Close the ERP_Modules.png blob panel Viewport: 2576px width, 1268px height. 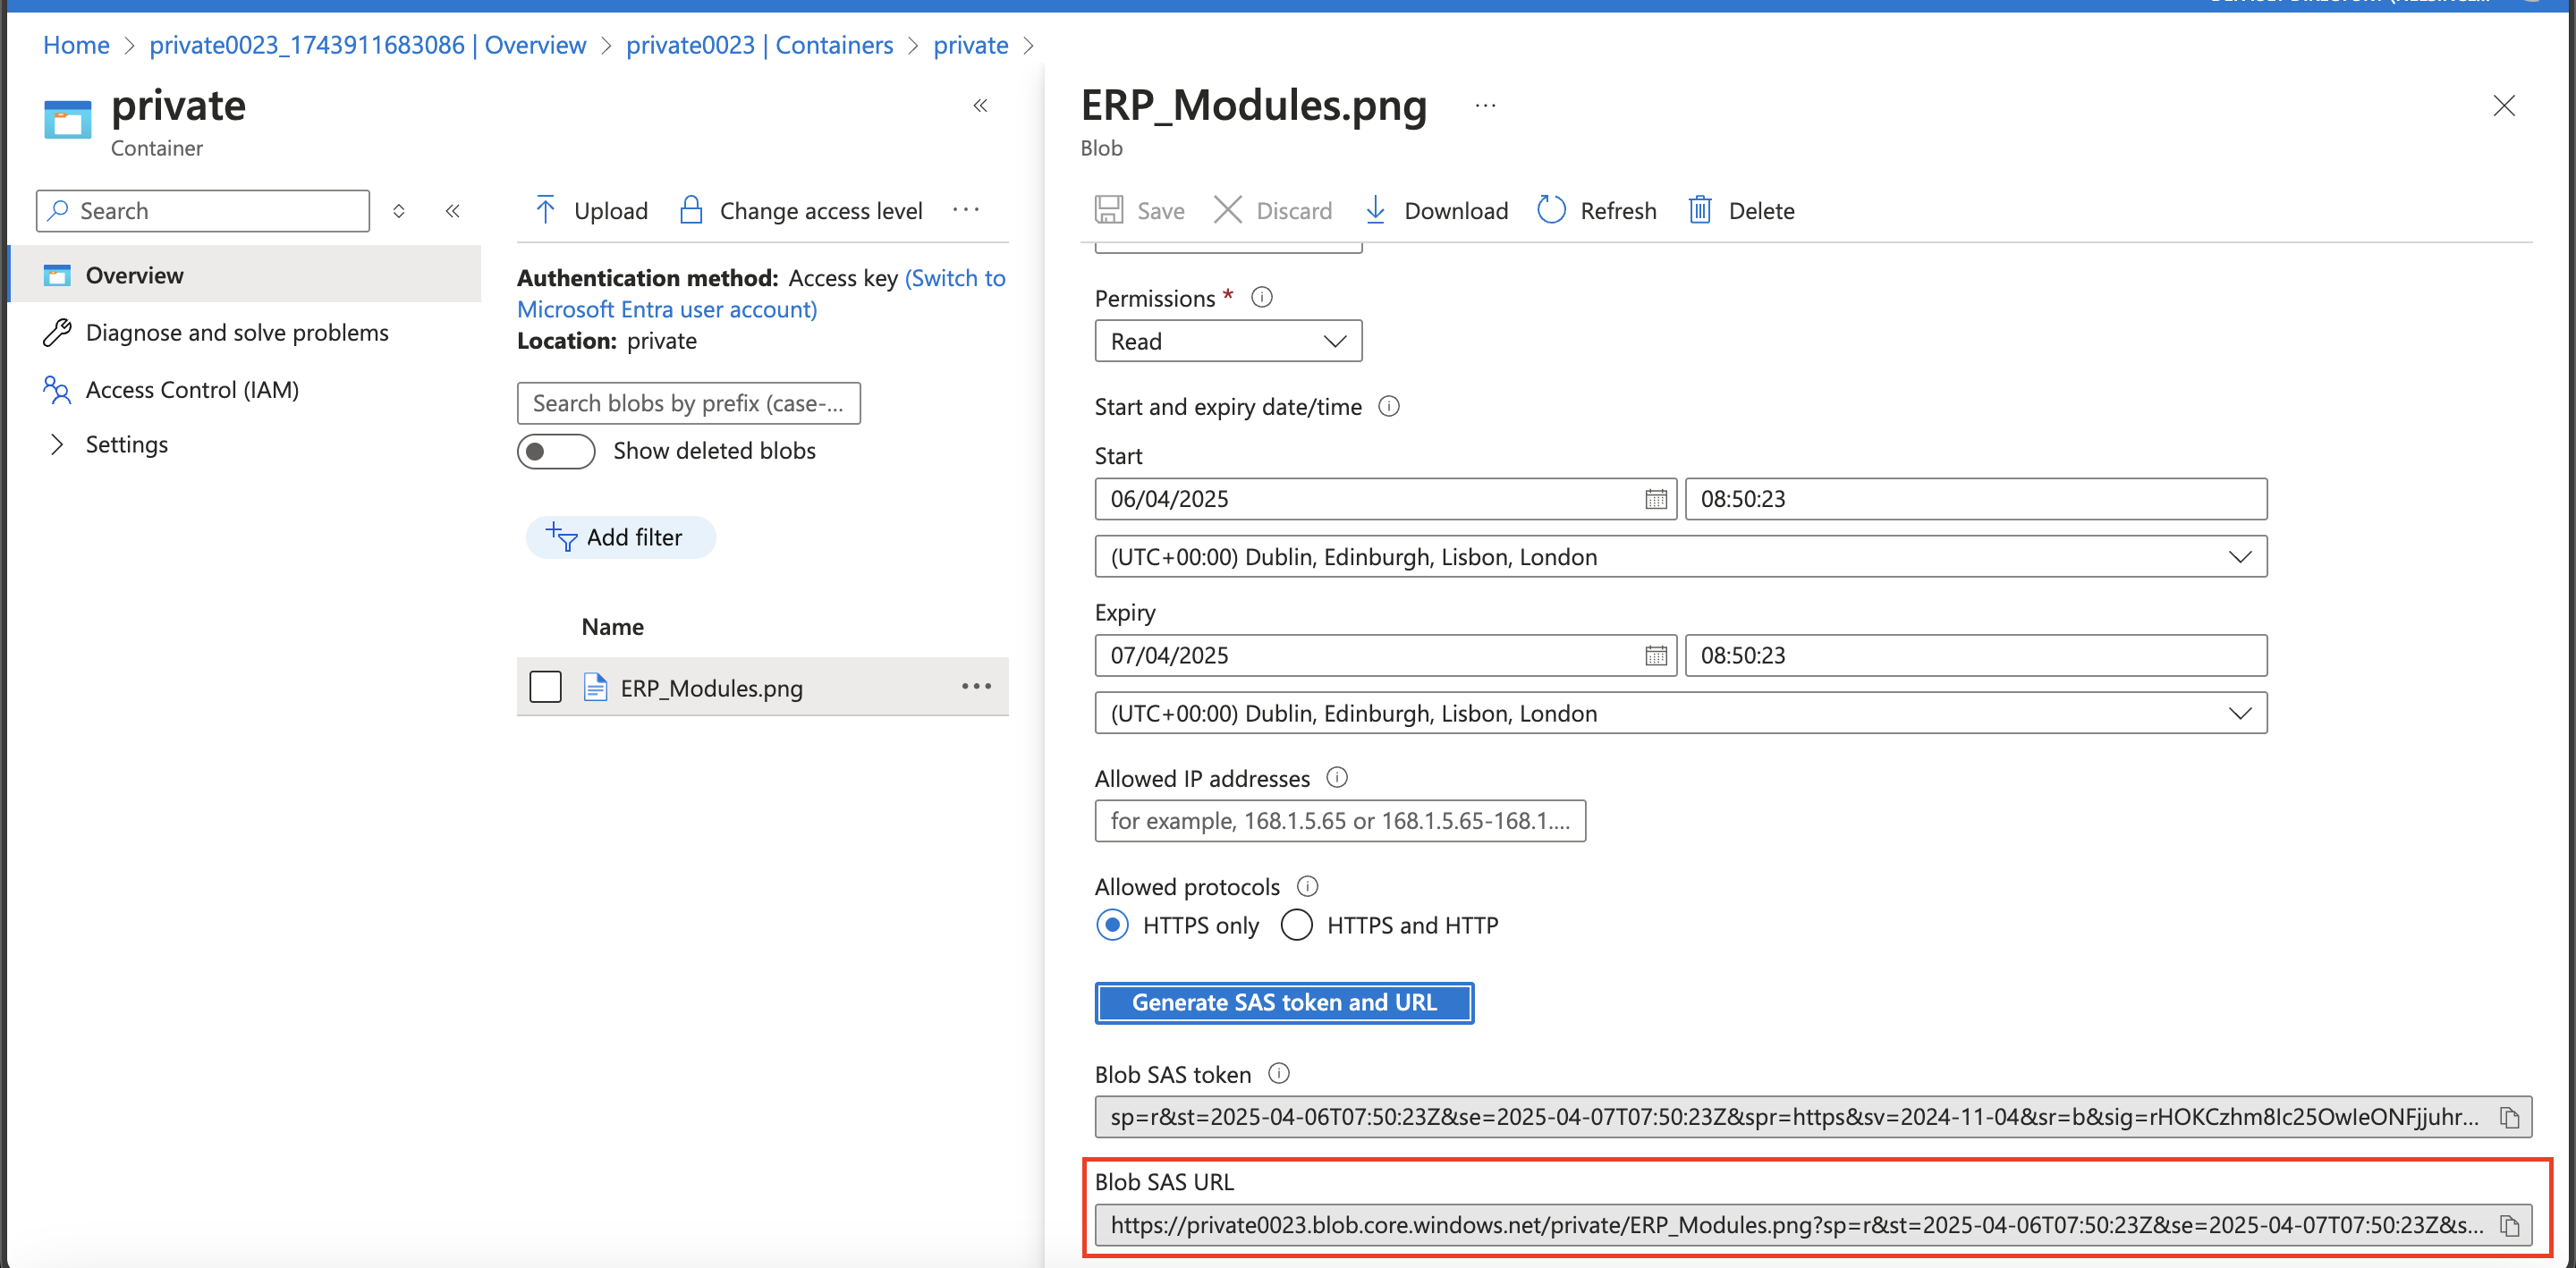tap(2503, 106)
